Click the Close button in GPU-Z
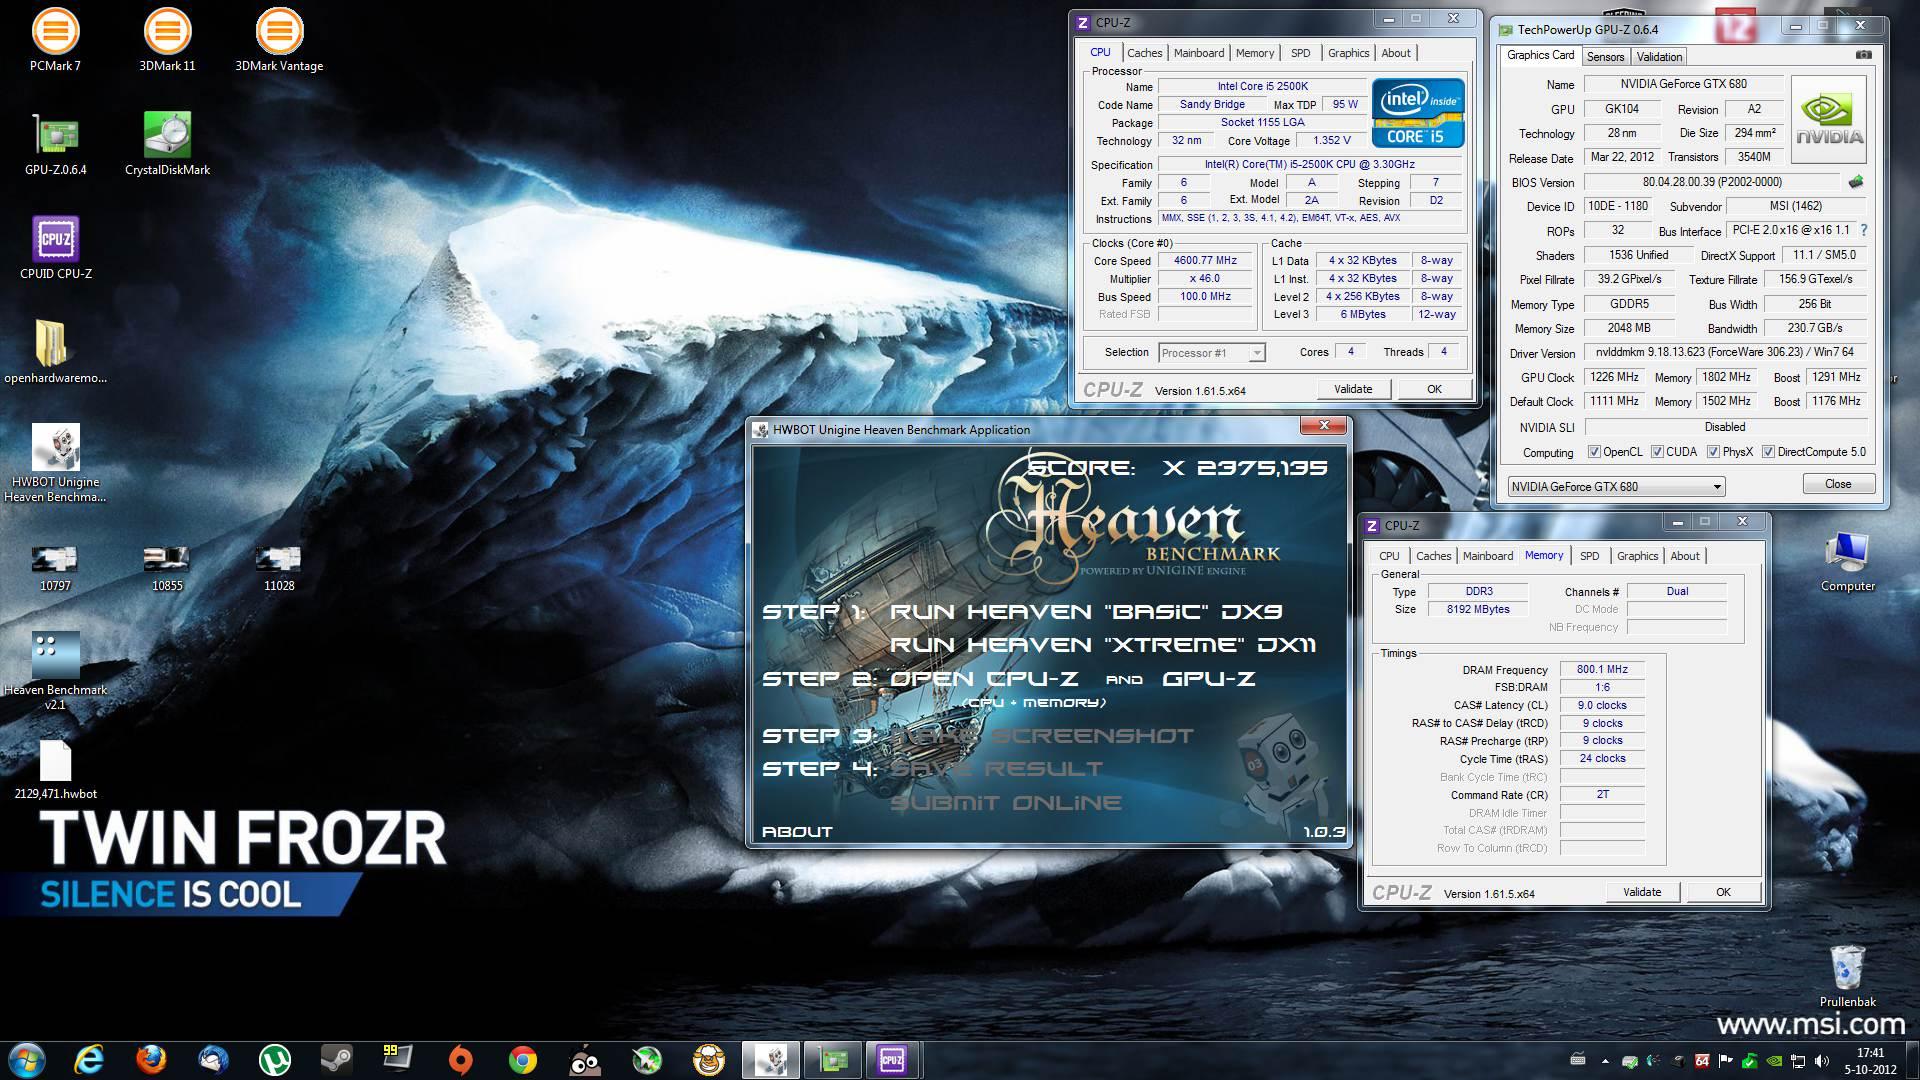The width and height of the screenshot is (1920, 1080). [x=1837, y=484]
